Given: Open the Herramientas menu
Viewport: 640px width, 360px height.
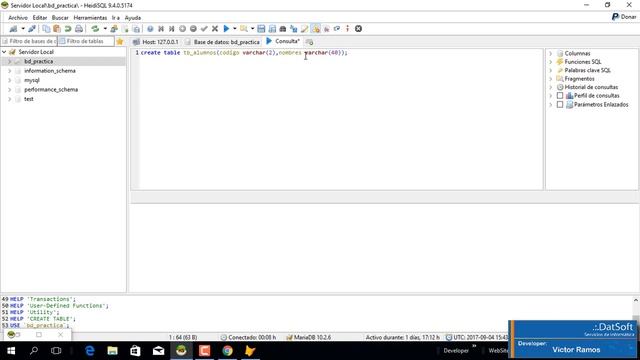Looking at the screenshot, I should pos(90,18).
